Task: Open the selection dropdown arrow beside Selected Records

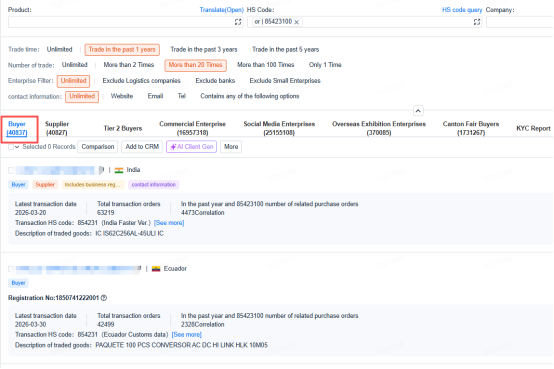Action: [x=17, y=147]
